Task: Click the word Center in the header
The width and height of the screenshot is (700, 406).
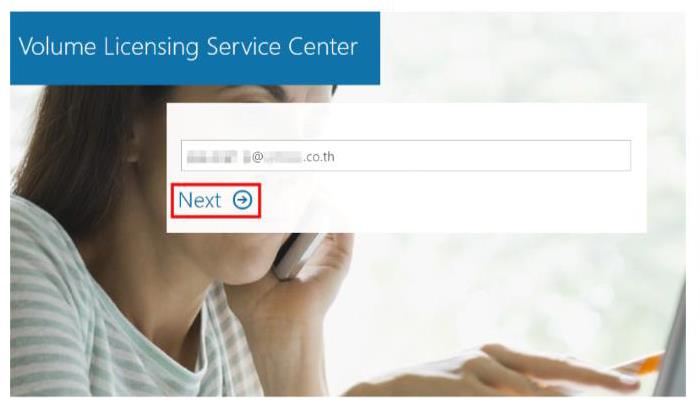Action: 323,46
